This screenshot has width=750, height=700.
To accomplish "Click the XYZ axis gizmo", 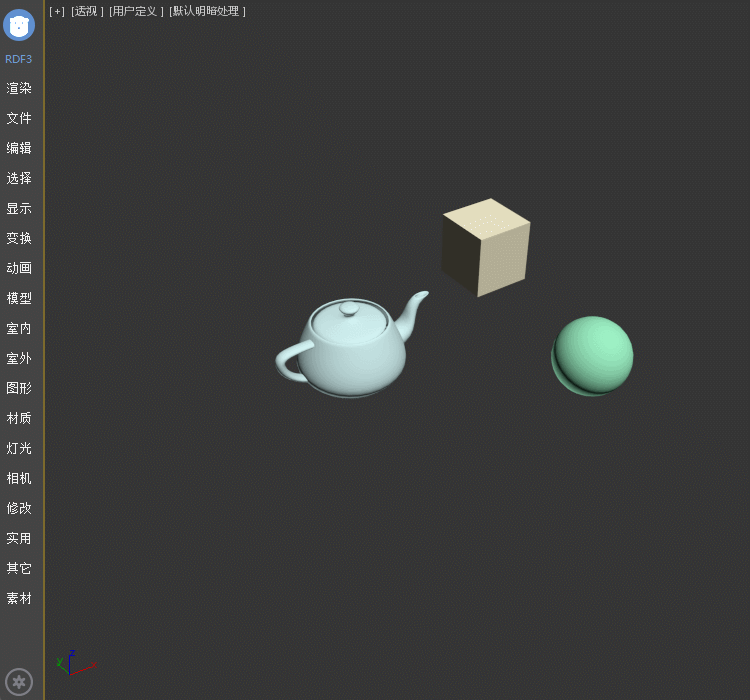I will point(70,661).
